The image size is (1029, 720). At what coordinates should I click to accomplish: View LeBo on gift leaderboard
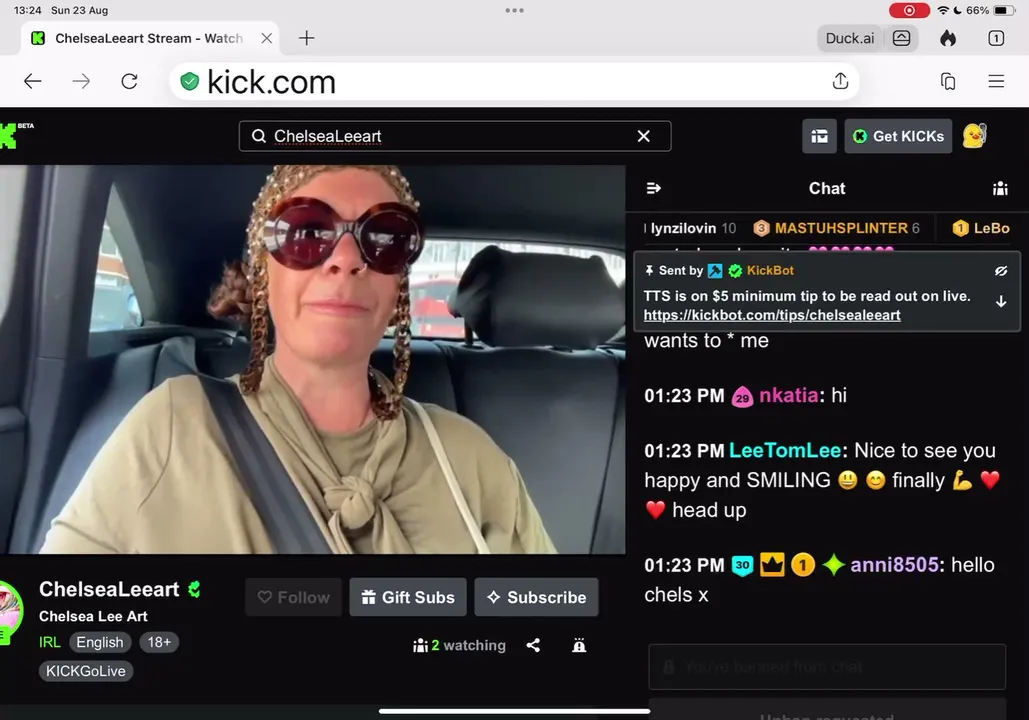(980, 228)
